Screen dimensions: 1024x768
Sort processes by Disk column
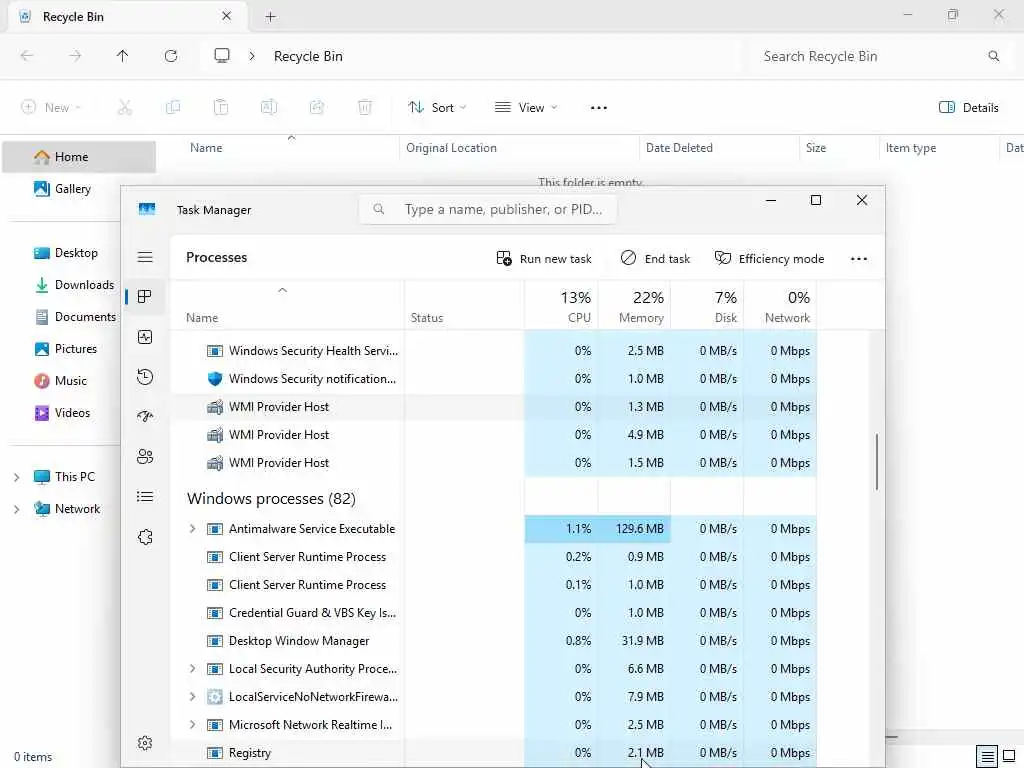pyautogui.click(x=707, y=307)
